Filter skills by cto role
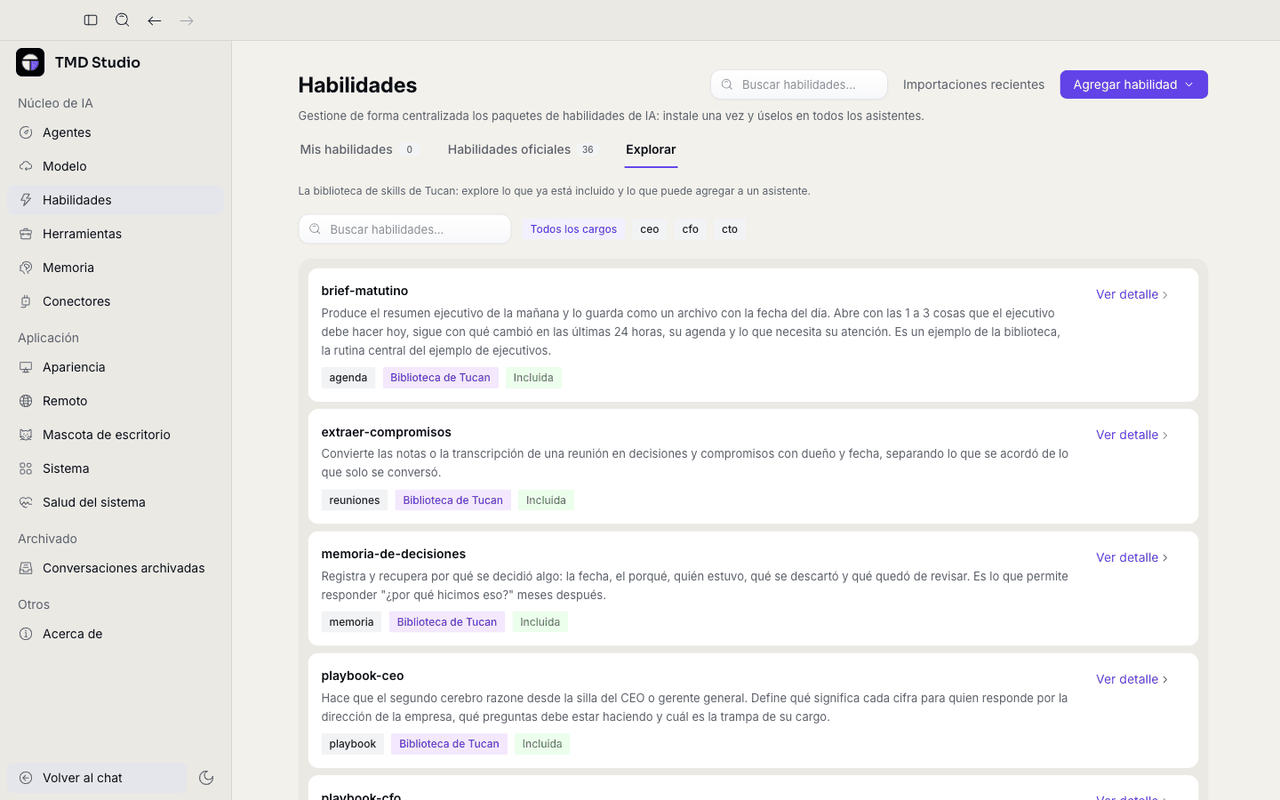 [730, 229]
